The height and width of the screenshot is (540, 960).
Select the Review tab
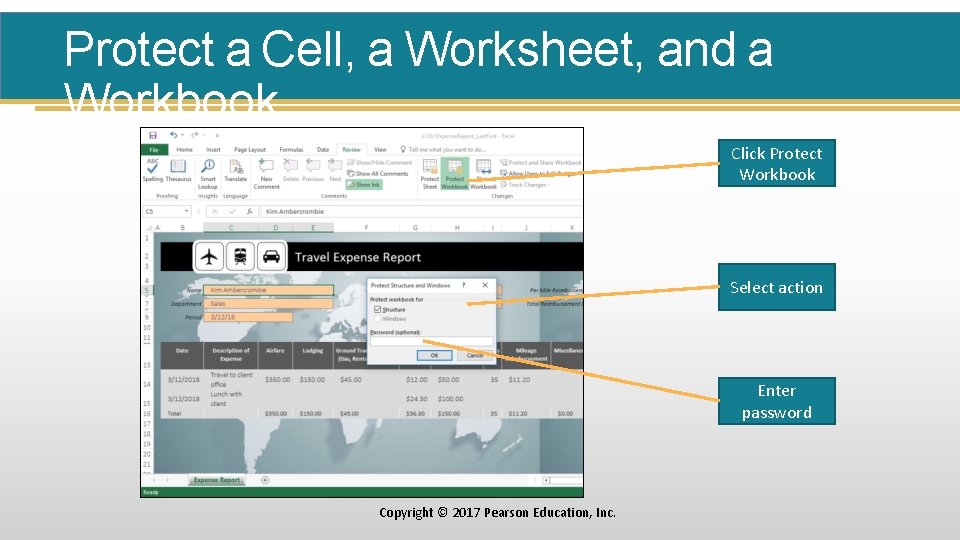tap(351, 149)
